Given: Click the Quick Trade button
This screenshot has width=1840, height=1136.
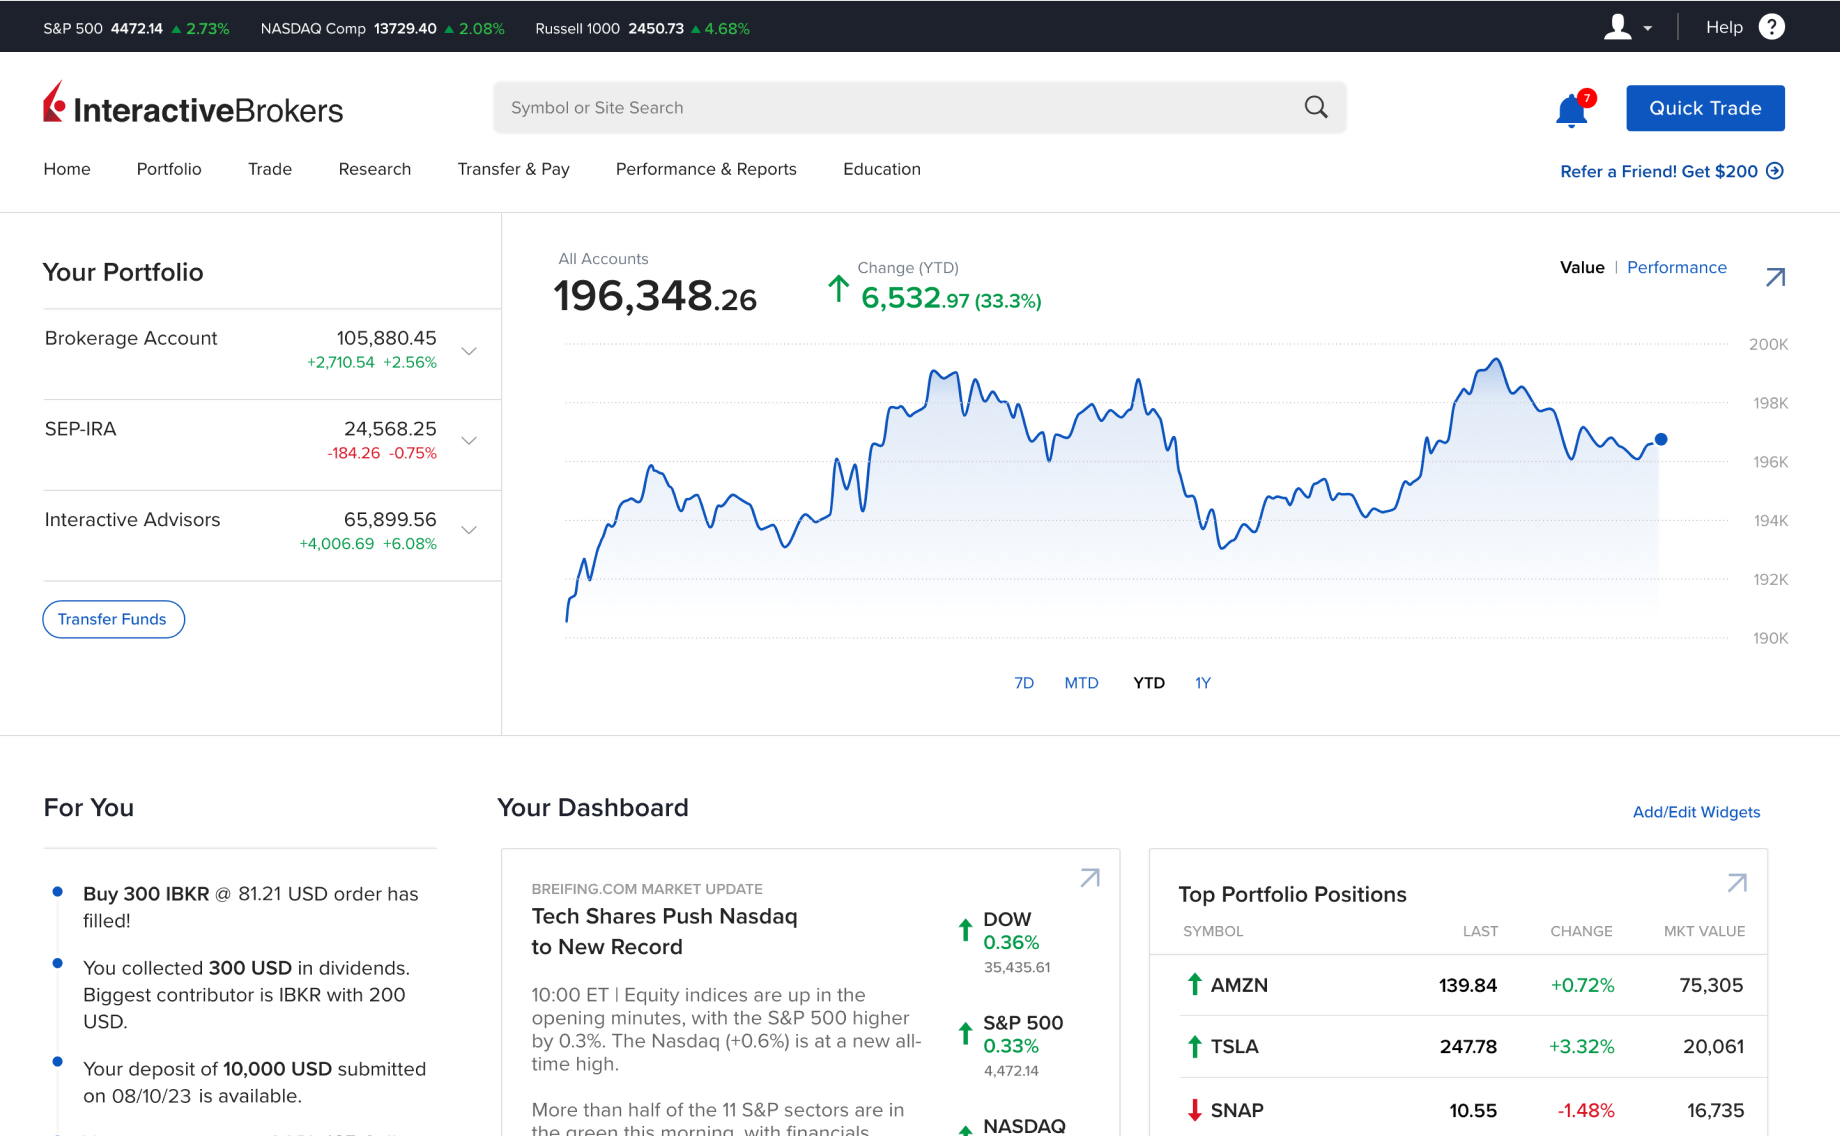Looking at the screenshot, I should (1704, 108).
